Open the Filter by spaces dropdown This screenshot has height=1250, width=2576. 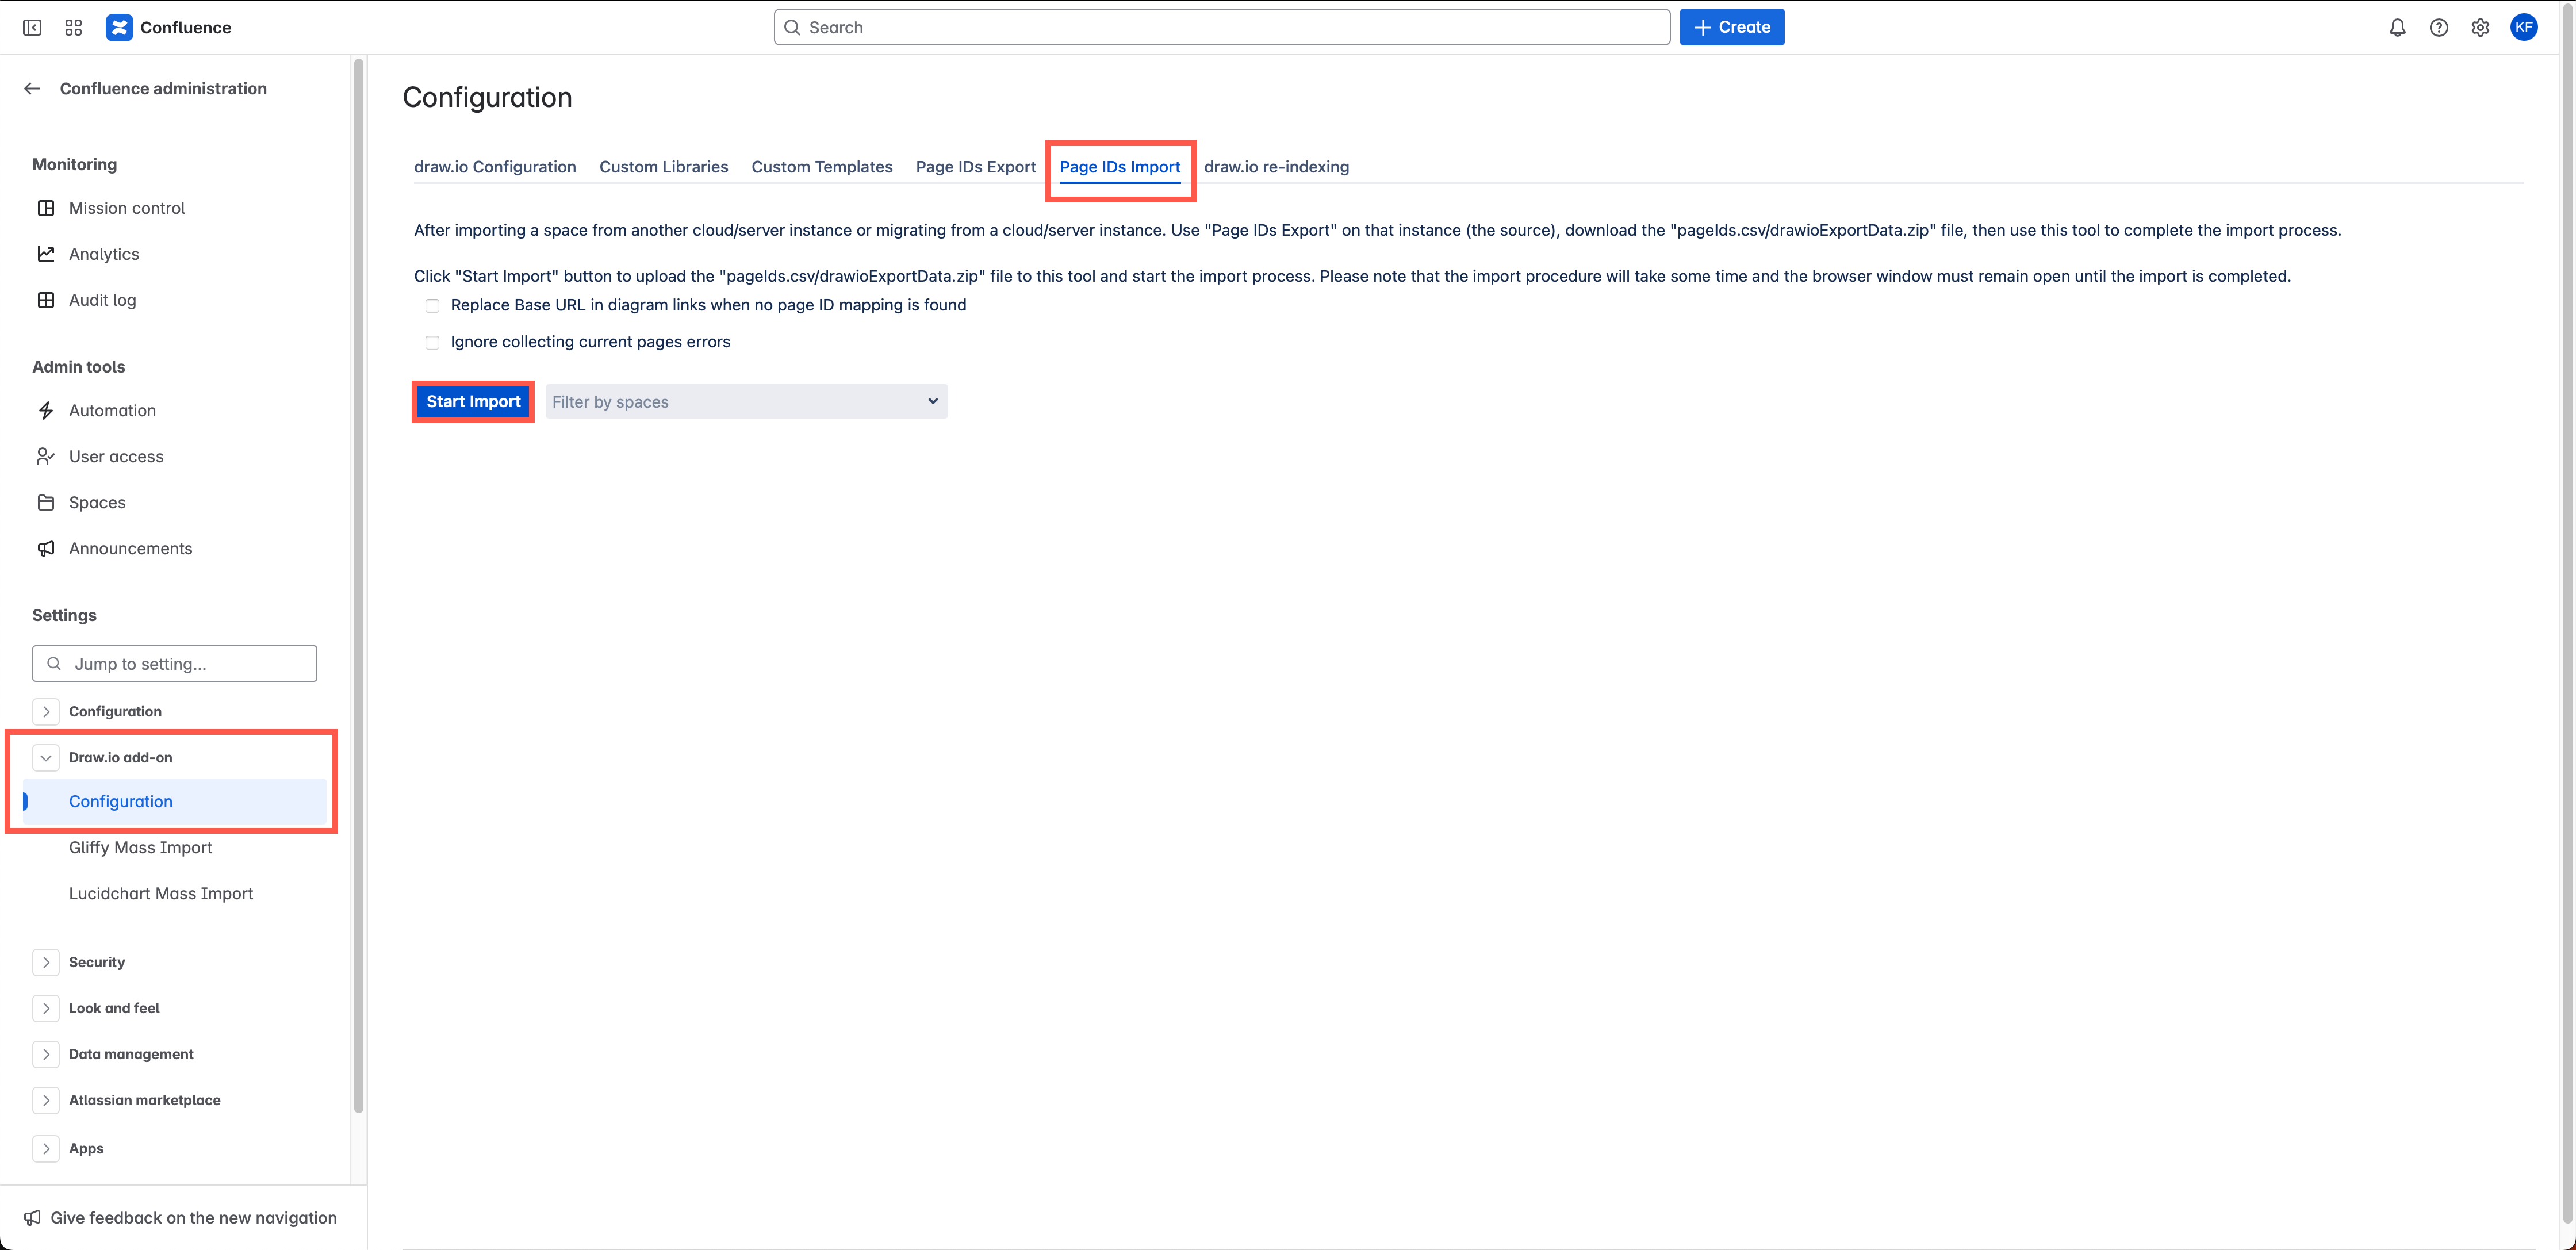click(746, 401)
